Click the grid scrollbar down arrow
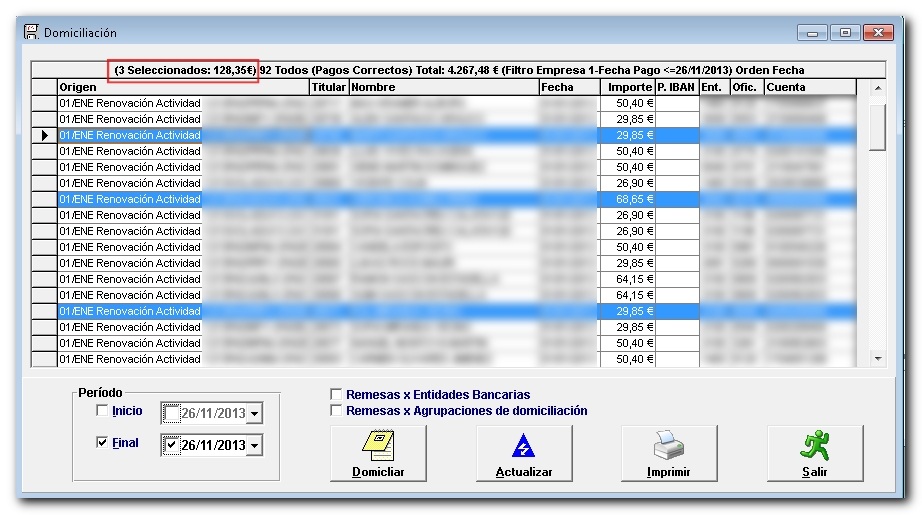922x515 pixels. 878,359
